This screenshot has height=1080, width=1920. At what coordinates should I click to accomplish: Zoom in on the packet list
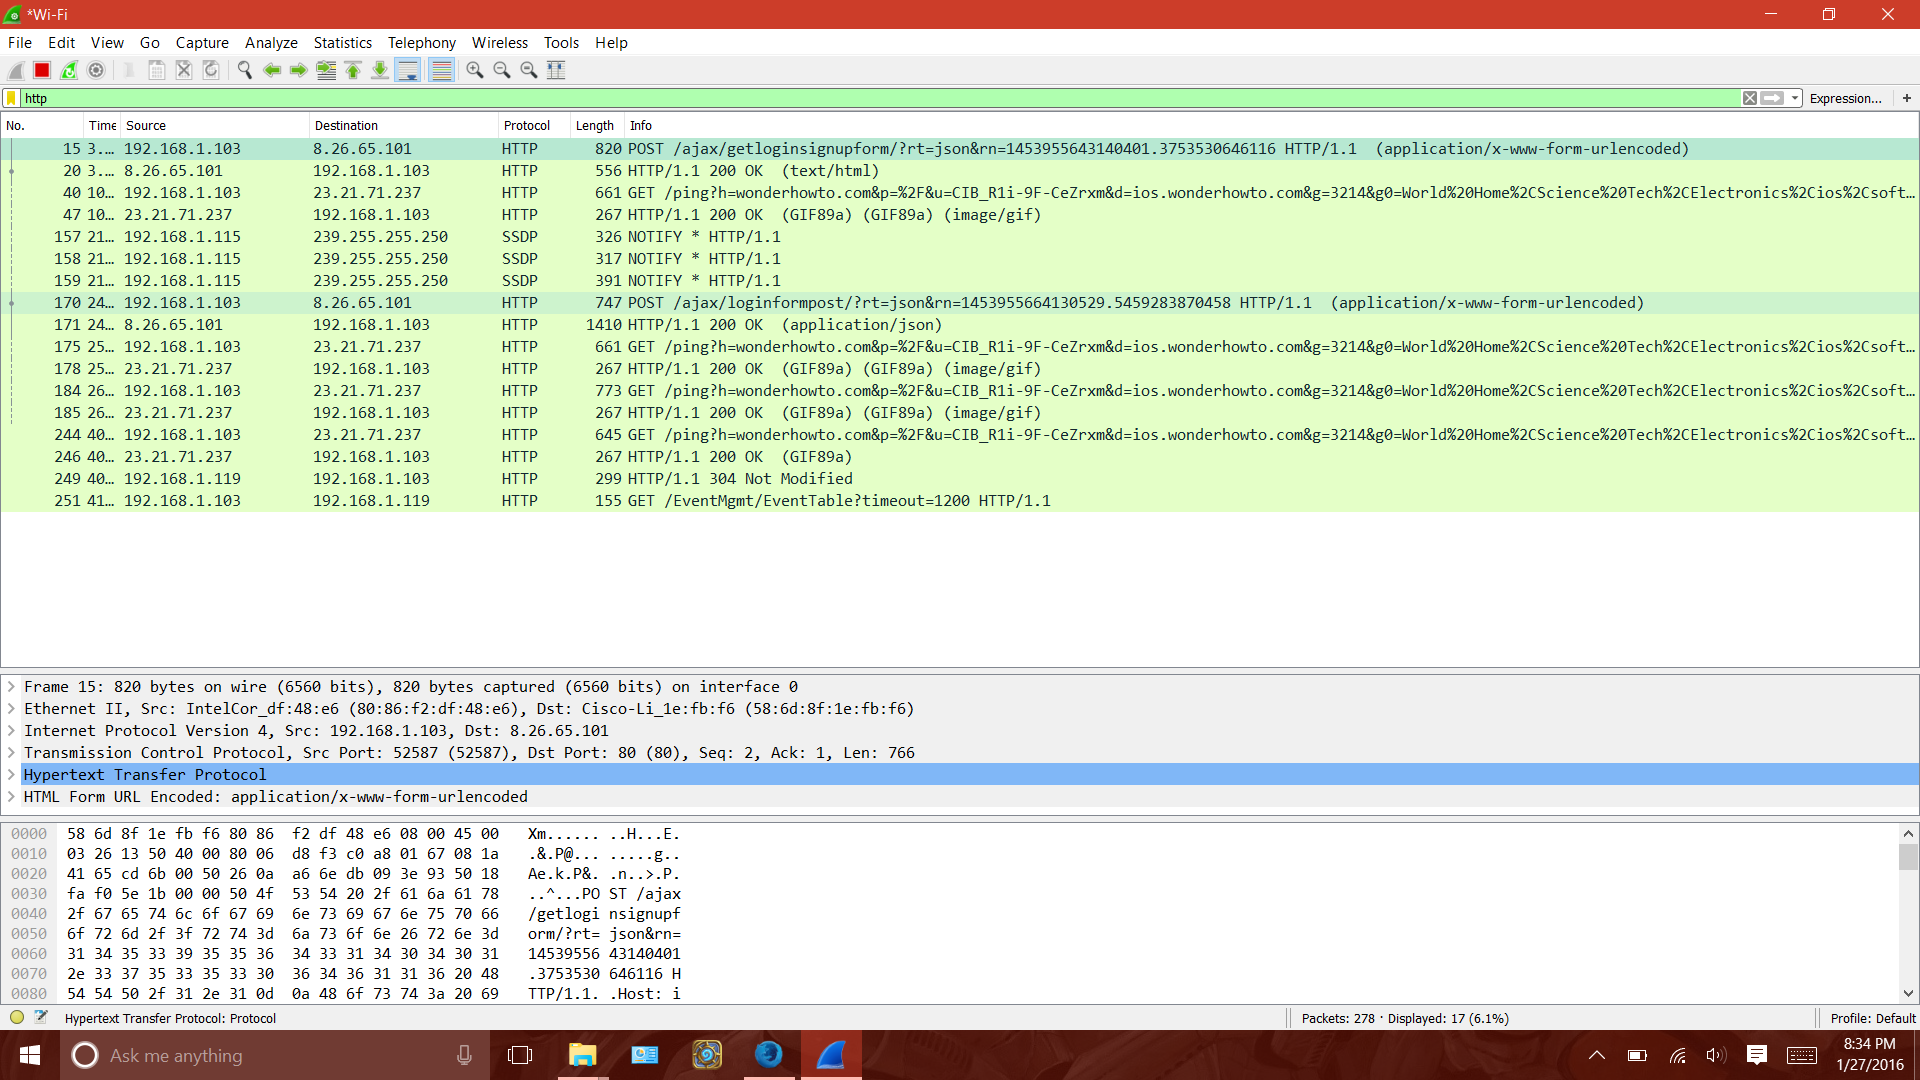[475, 70]
